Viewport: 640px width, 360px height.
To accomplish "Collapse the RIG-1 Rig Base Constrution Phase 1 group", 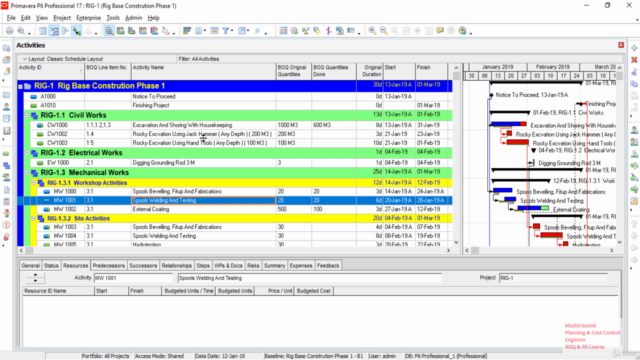I will coord(20,86).
